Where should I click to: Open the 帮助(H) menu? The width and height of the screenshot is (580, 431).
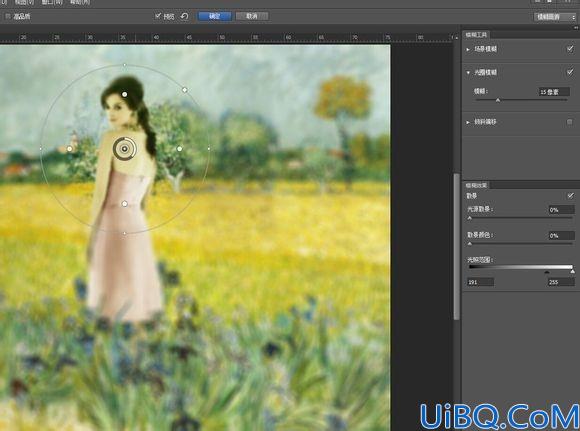click(x=80, y=2)
